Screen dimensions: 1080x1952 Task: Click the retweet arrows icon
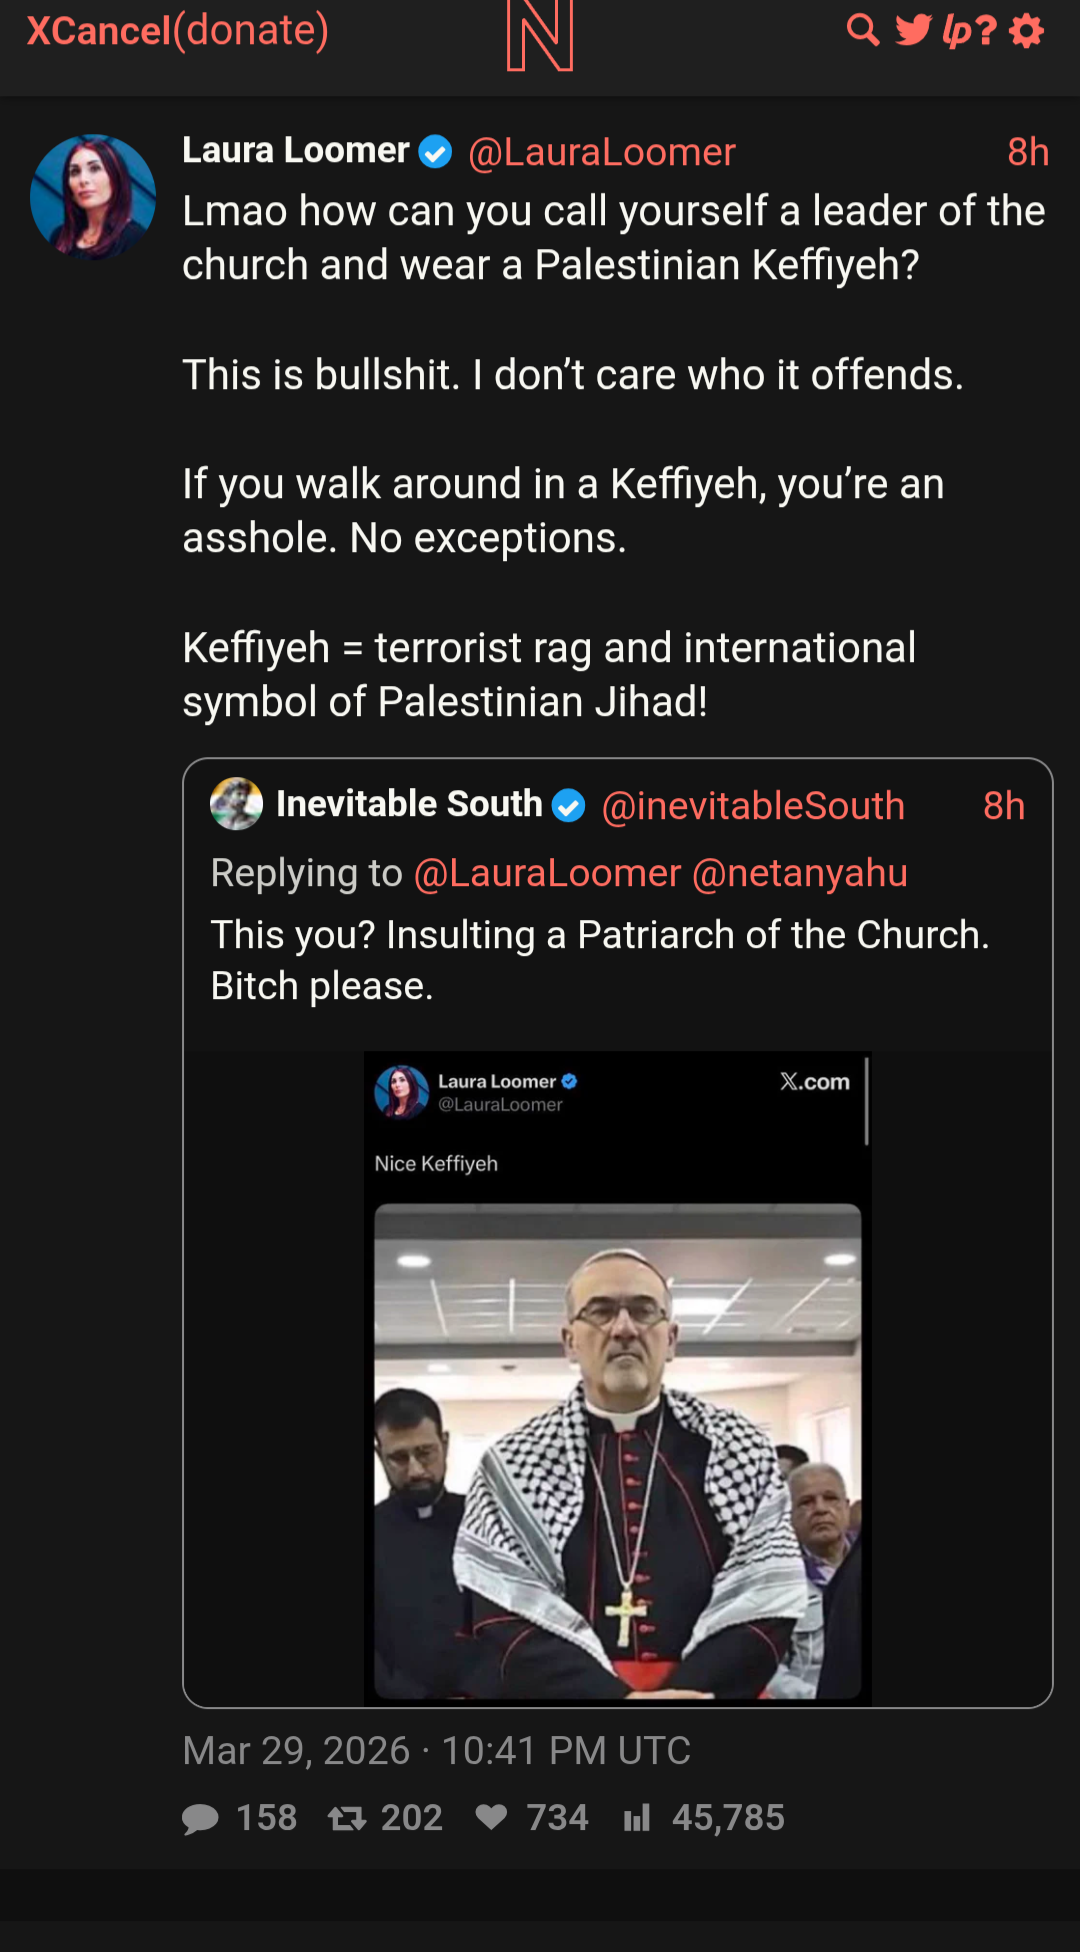[x=347, y=1818]
